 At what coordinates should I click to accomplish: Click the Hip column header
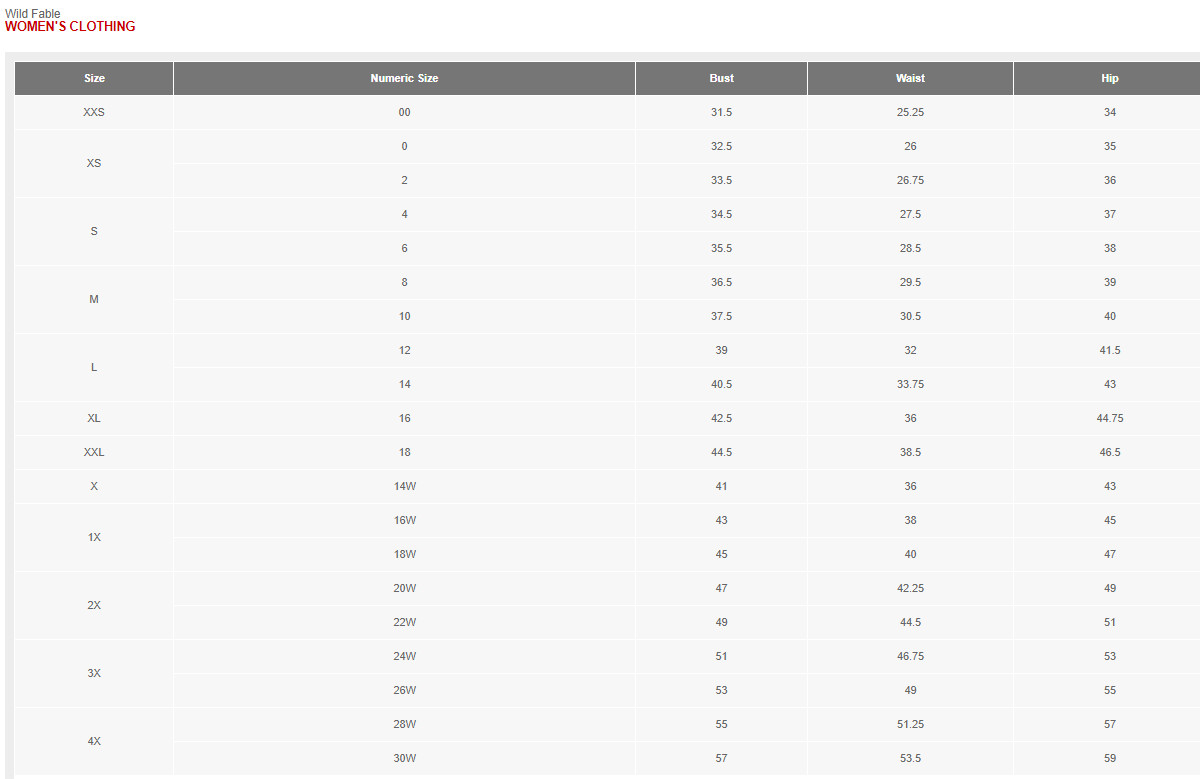pyautogui.click(x=1109, y=79)
